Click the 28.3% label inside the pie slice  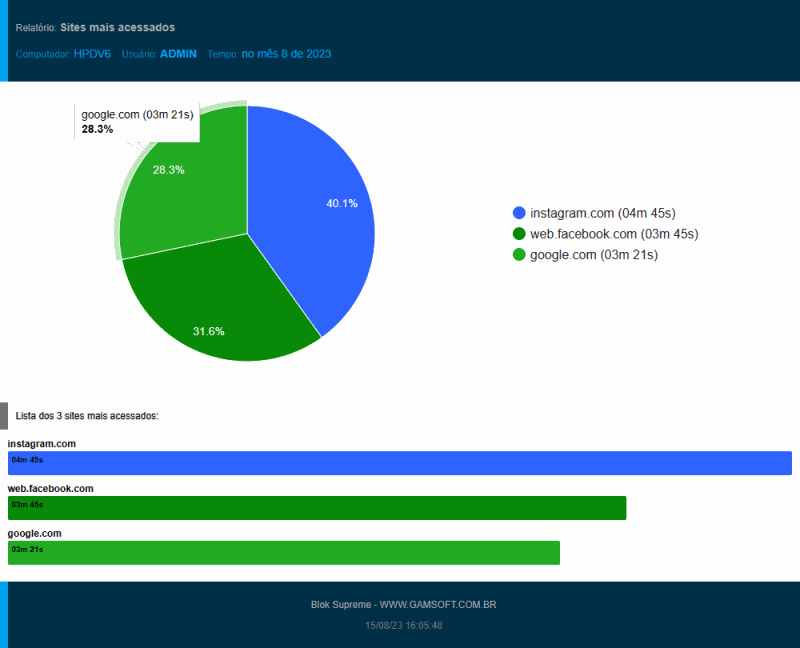tap(168, 170)
